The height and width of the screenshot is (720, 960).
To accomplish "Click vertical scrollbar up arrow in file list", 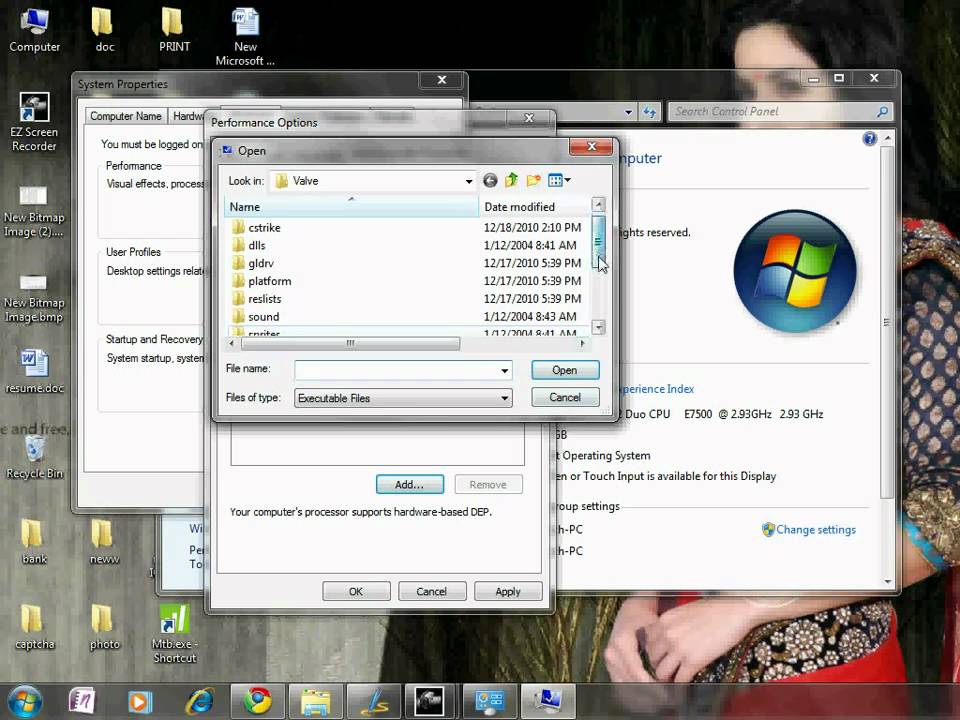I will [x=598, y=205].
